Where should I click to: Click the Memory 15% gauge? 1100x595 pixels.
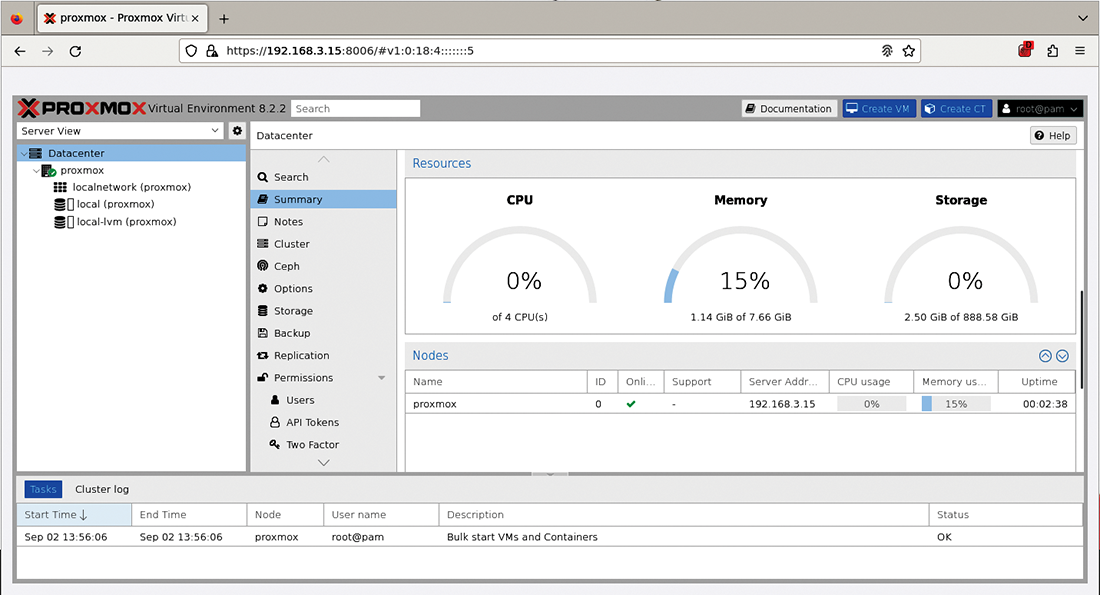[741, 265]
